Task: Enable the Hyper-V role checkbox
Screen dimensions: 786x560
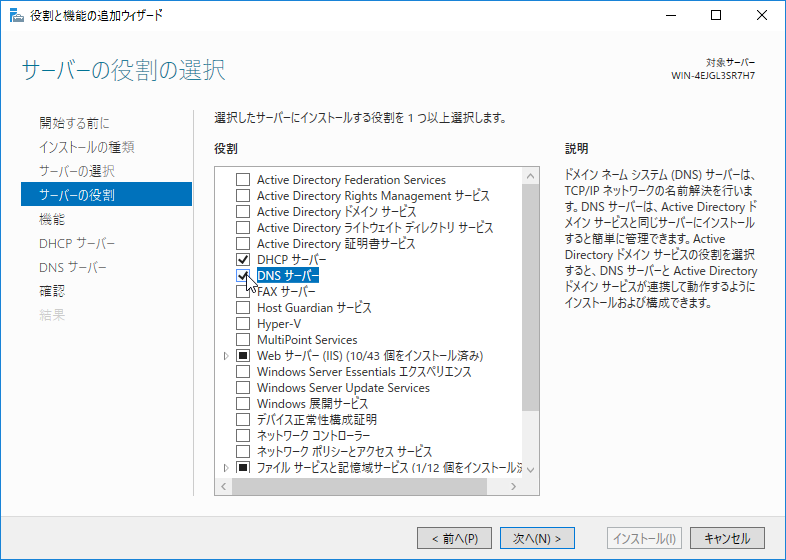Action: [x=243, y=324]
